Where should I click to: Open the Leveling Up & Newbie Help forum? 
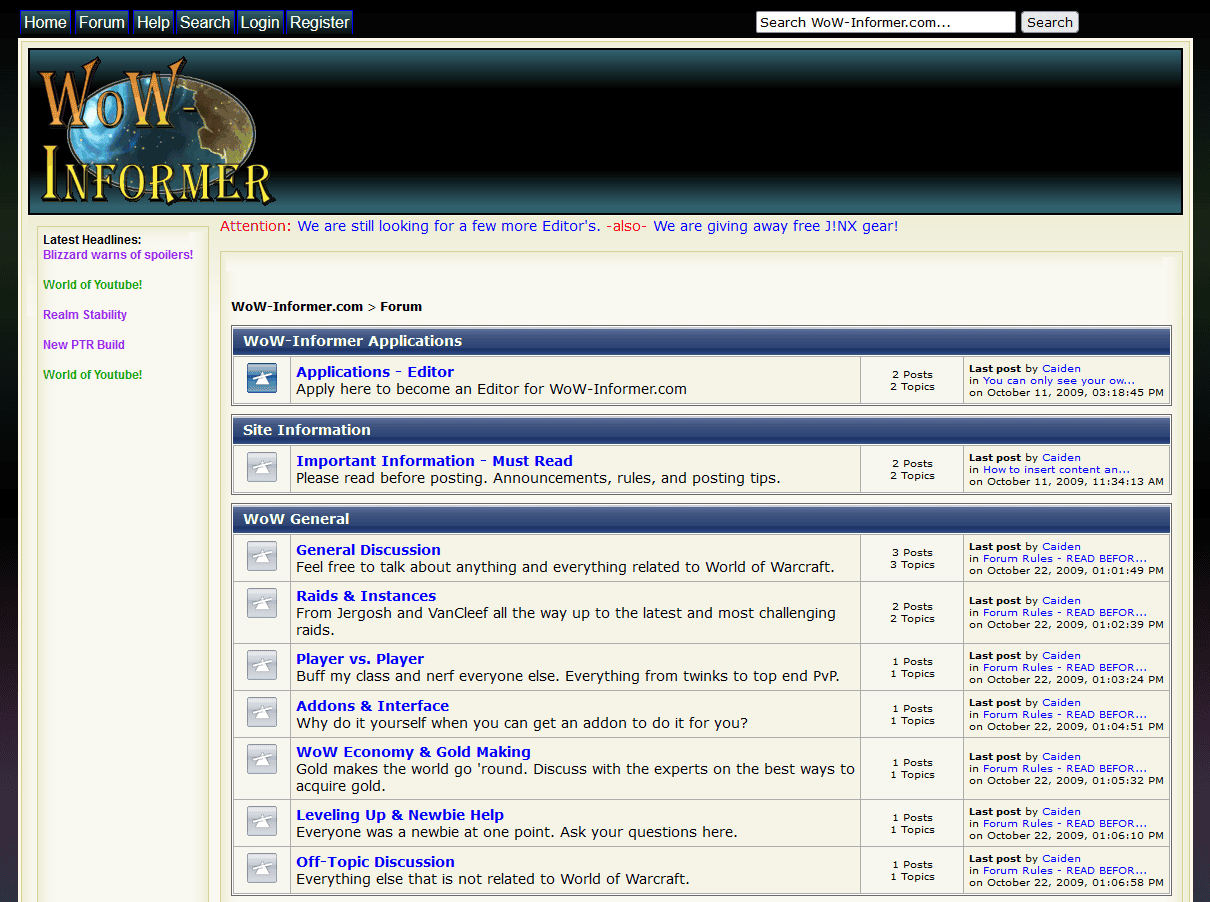[x=400, y=815]
